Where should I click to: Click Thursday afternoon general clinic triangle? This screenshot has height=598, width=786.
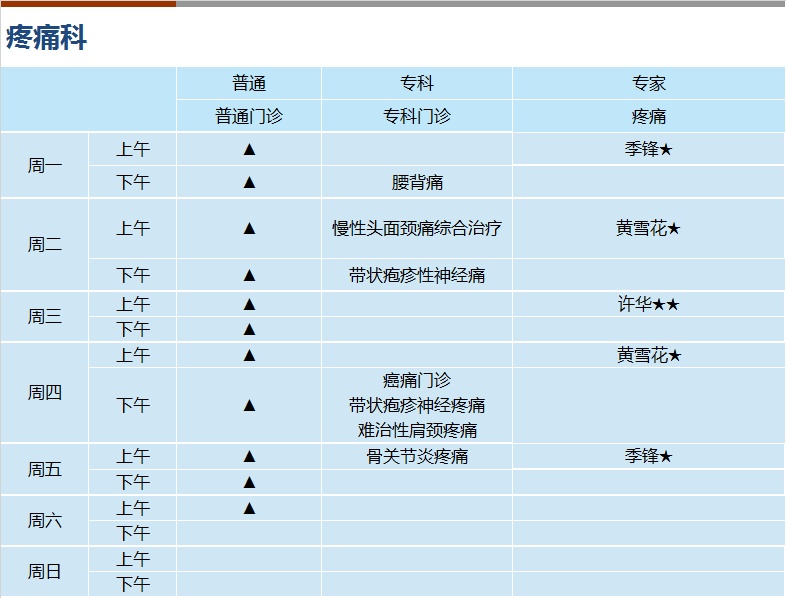click(249, 405)
